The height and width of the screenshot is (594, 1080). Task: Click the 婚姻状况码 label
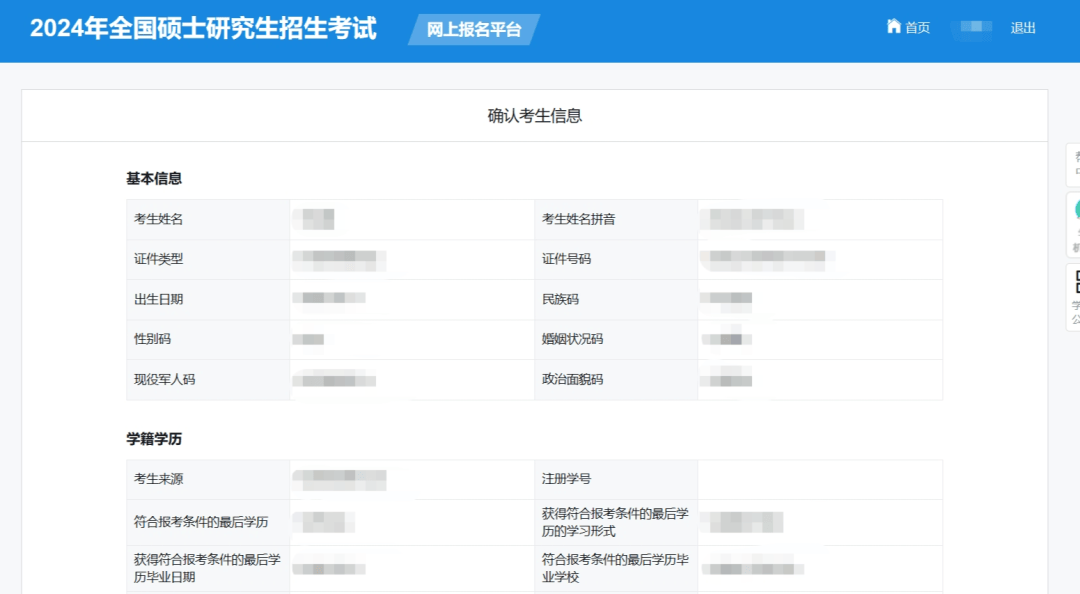(572, 339)
